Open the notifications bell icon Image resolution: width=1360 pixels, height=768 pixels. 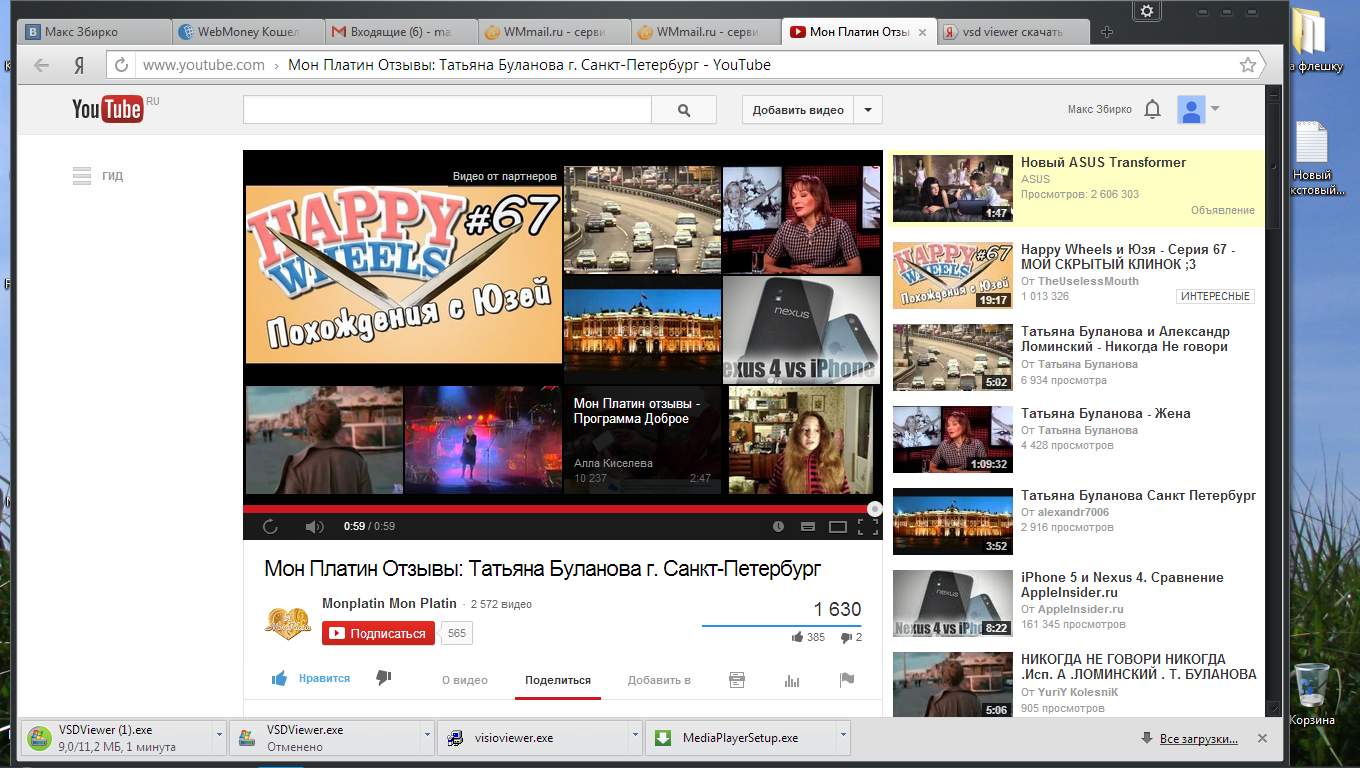(x=1152, y=109)
